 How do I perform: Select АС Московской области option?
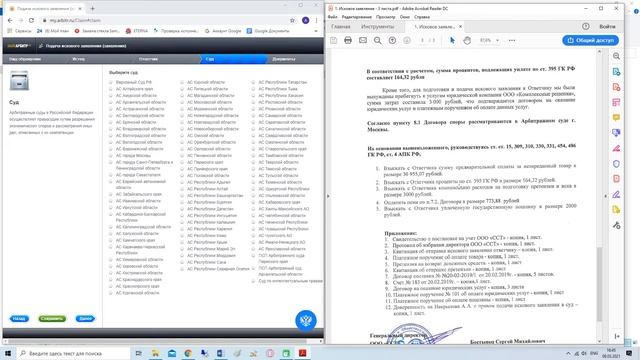coord(182,102)
